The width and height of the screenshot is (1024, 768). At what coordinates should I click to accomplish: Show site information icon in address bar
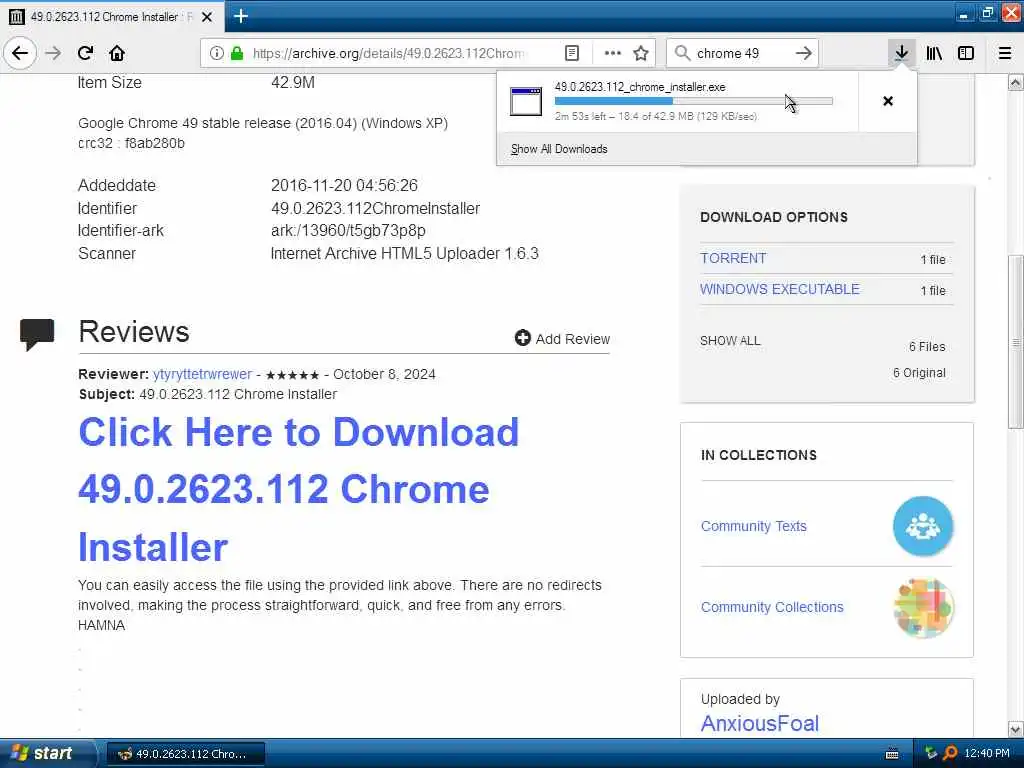pyautogui.click(x=217, y=53)
